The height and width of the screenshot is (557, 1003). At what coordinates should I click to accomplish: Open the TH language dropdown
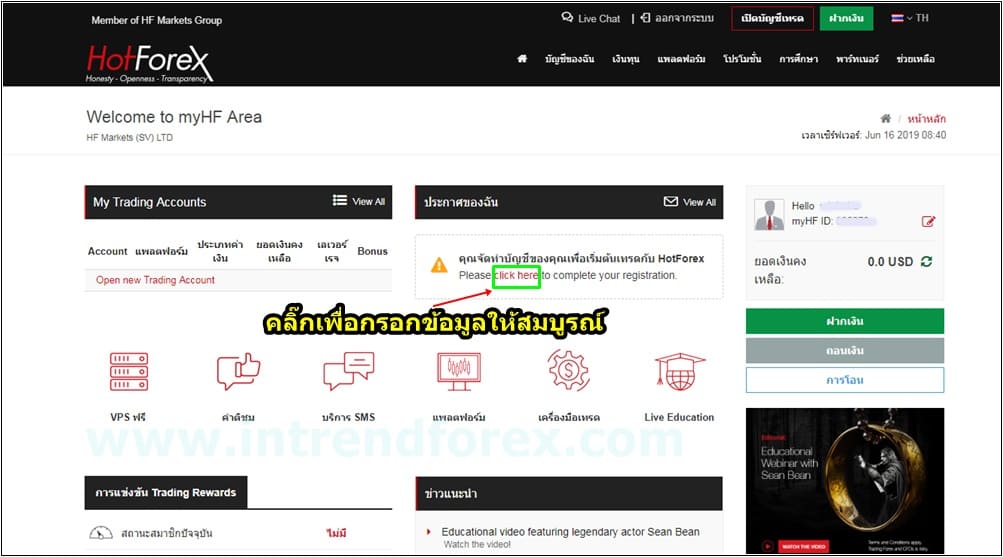(910, 19)
